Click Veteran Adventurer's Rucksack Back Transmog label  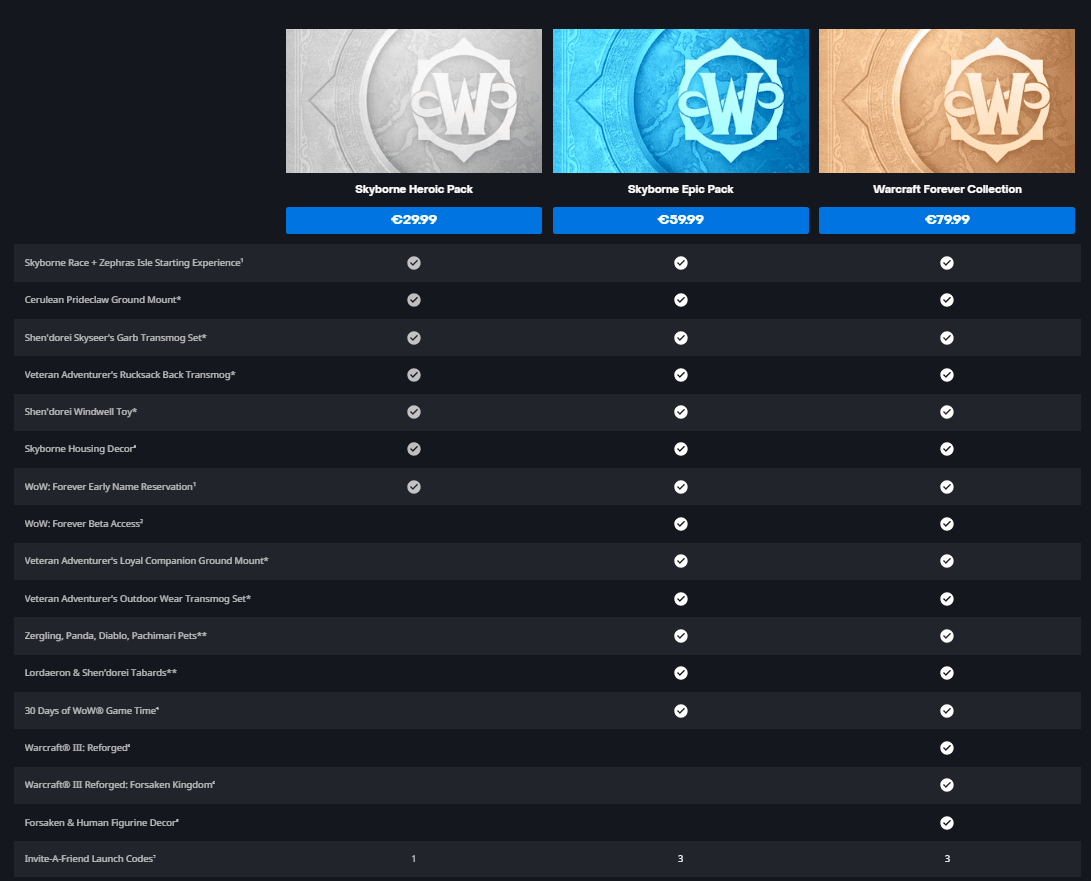coord(130,375)
